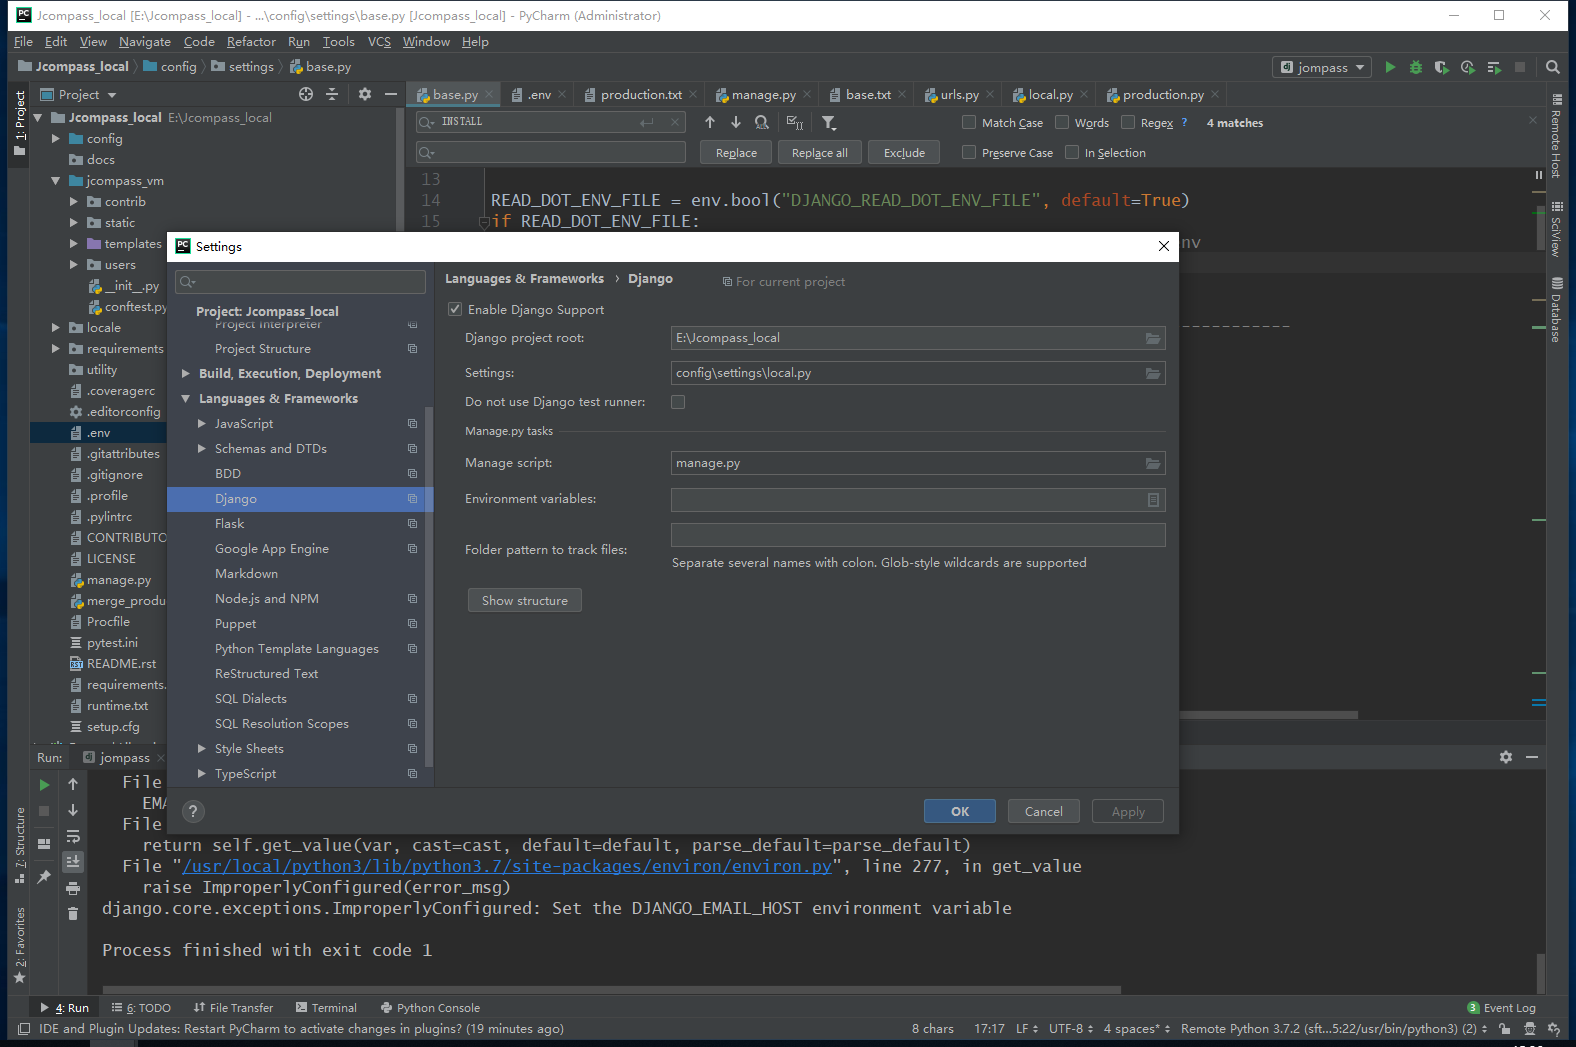Open the VCS menu
This screenshot has width=1576, height=1047.
[379, 42]
